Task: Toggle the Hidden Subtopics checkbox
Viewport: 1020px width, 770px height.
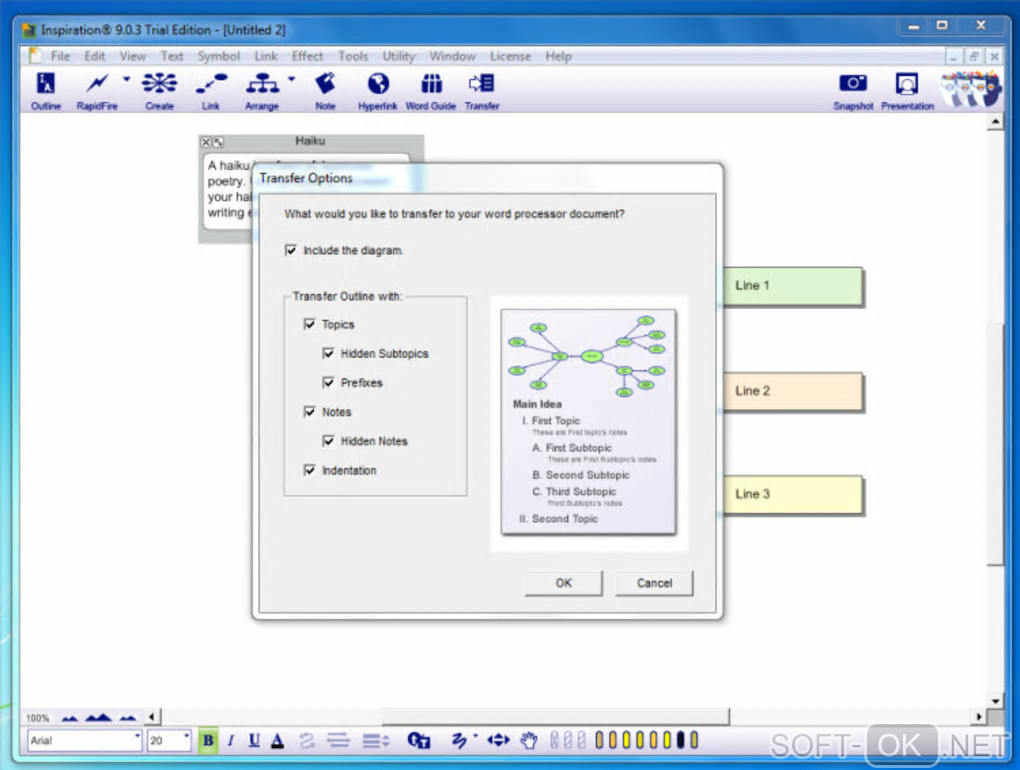Action: tap(329, 353)
